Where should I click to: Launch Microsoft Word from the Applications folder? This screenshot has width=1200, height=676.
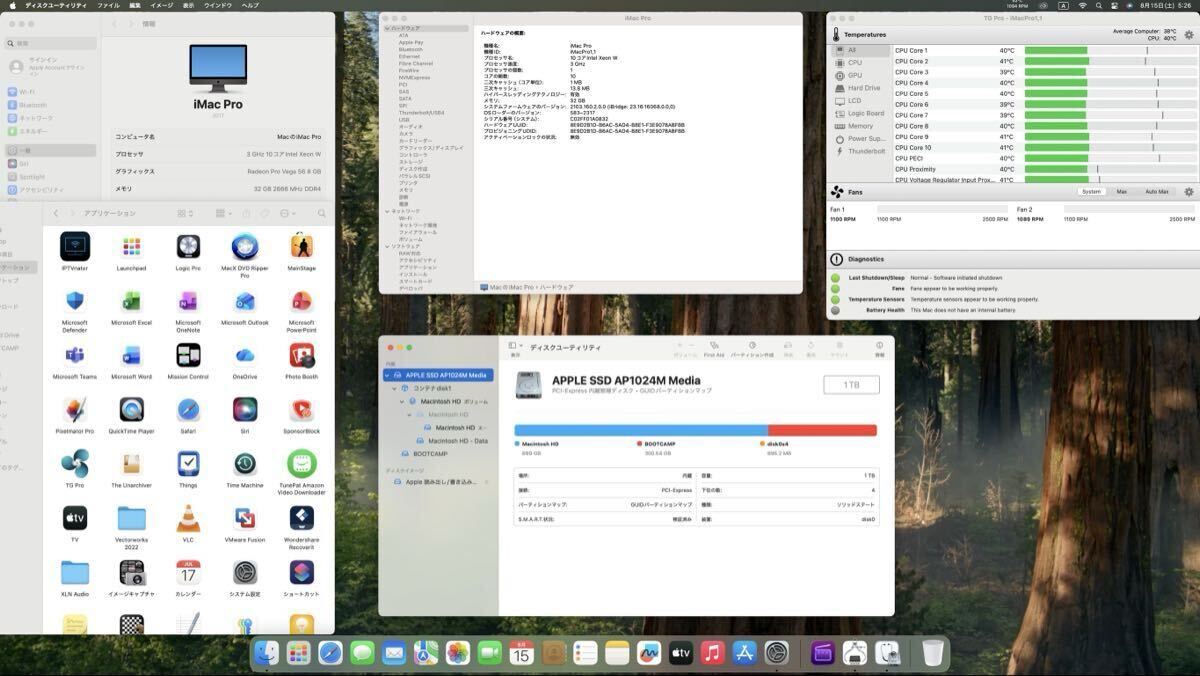(131, 355)
